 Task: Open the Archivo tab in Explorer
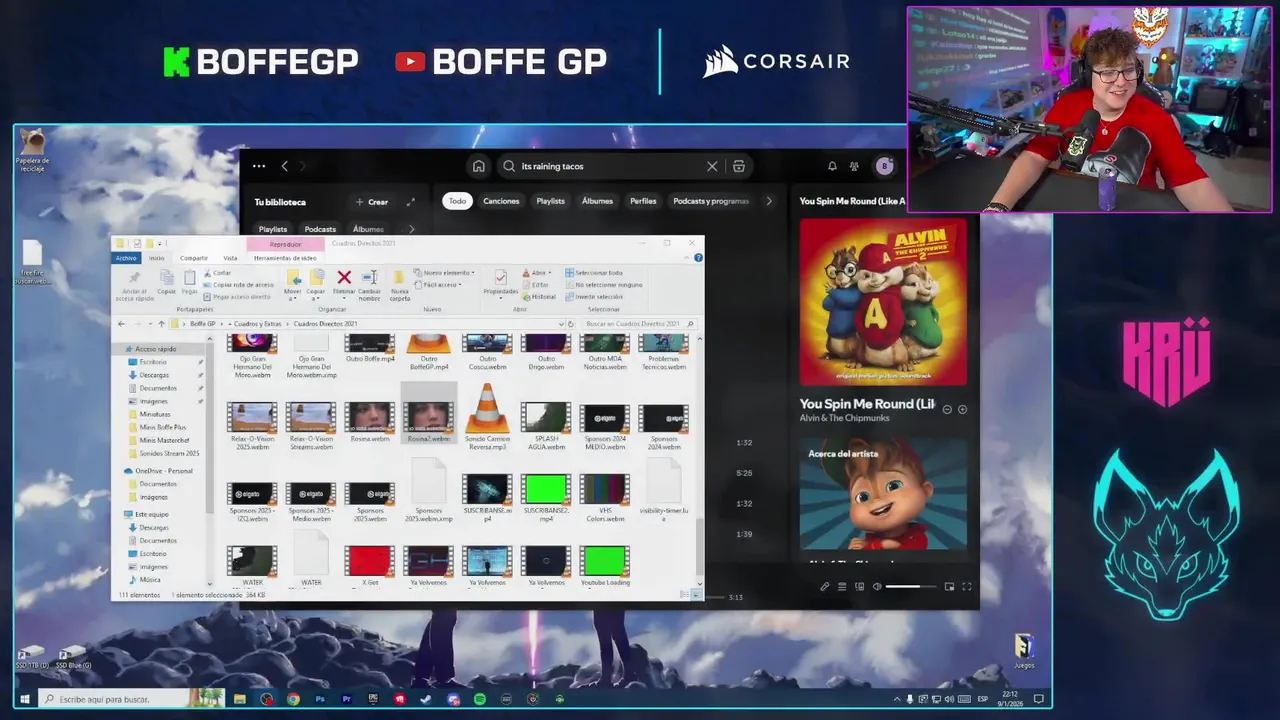point(126,258)
